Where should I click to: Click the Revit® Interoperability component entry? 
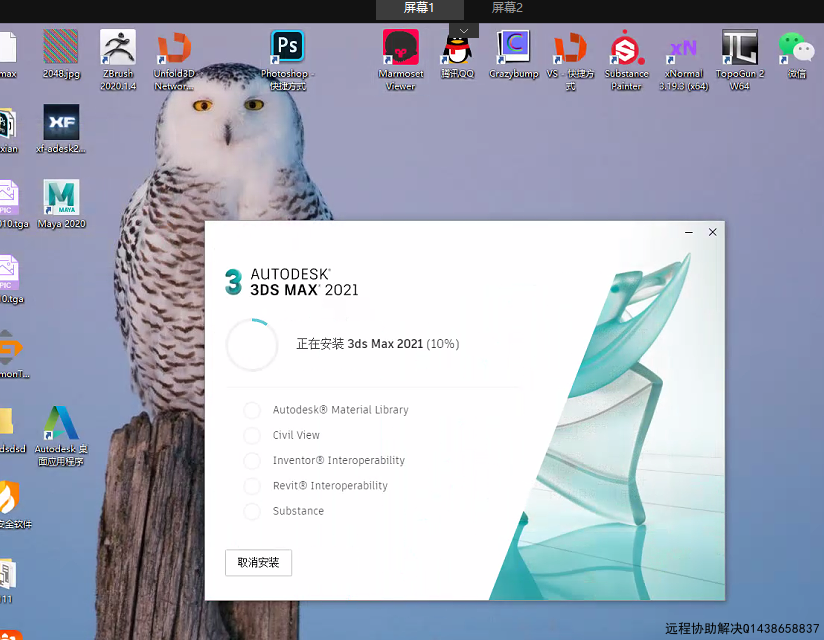[x=330, y=486]
